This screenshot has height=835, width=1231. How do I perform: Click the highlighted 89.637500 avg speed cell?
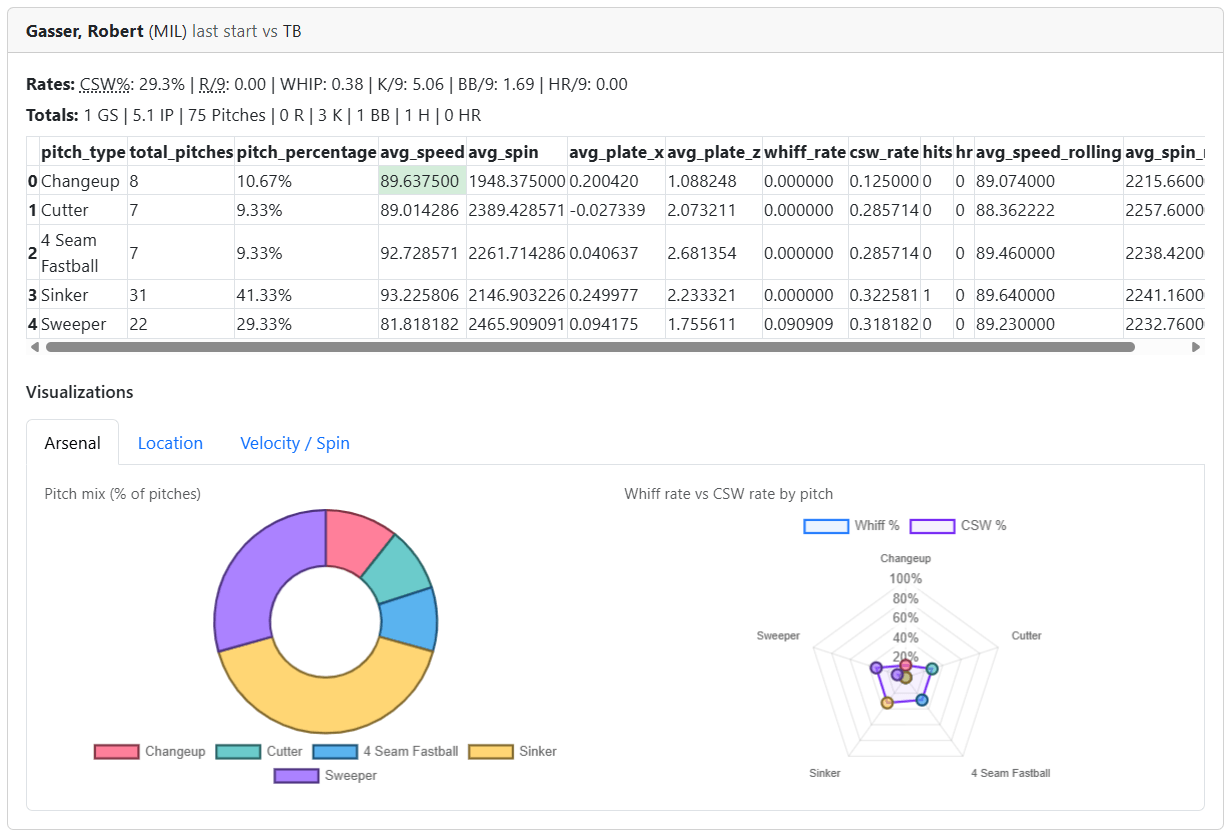pyautogui.click(x=422, y=181)
